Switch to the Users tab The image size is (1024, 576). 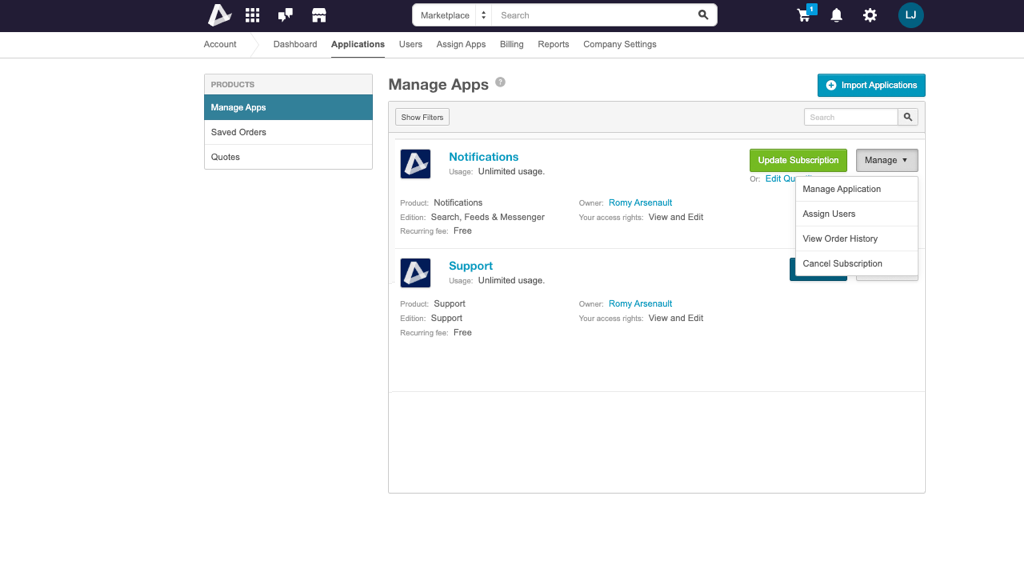coord(410,44)
